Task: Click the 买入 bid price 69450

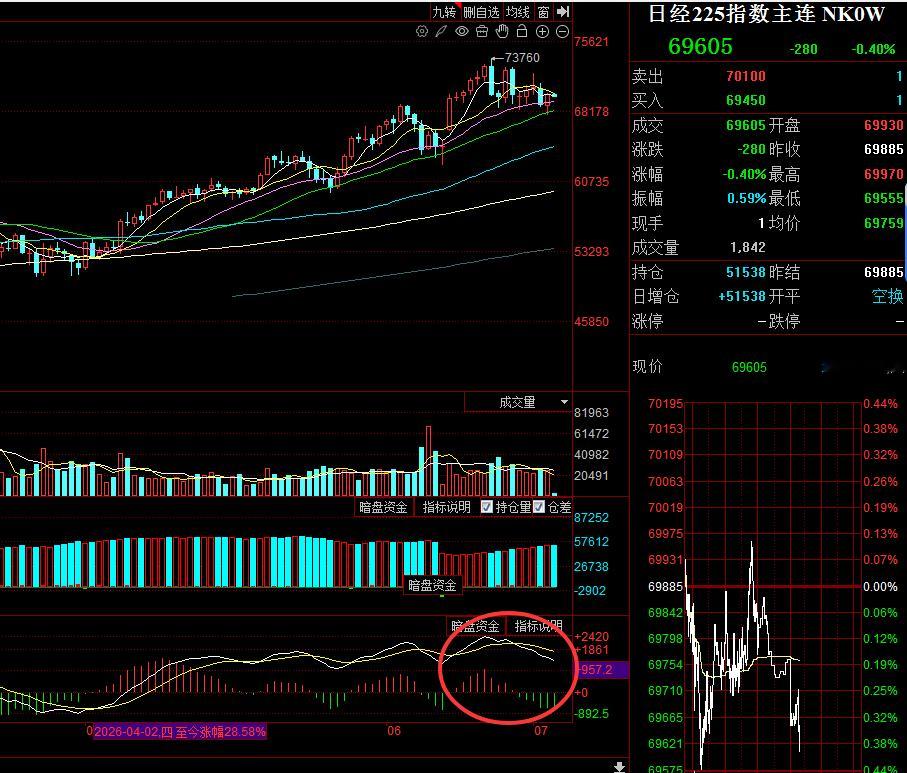Action: 746,100
